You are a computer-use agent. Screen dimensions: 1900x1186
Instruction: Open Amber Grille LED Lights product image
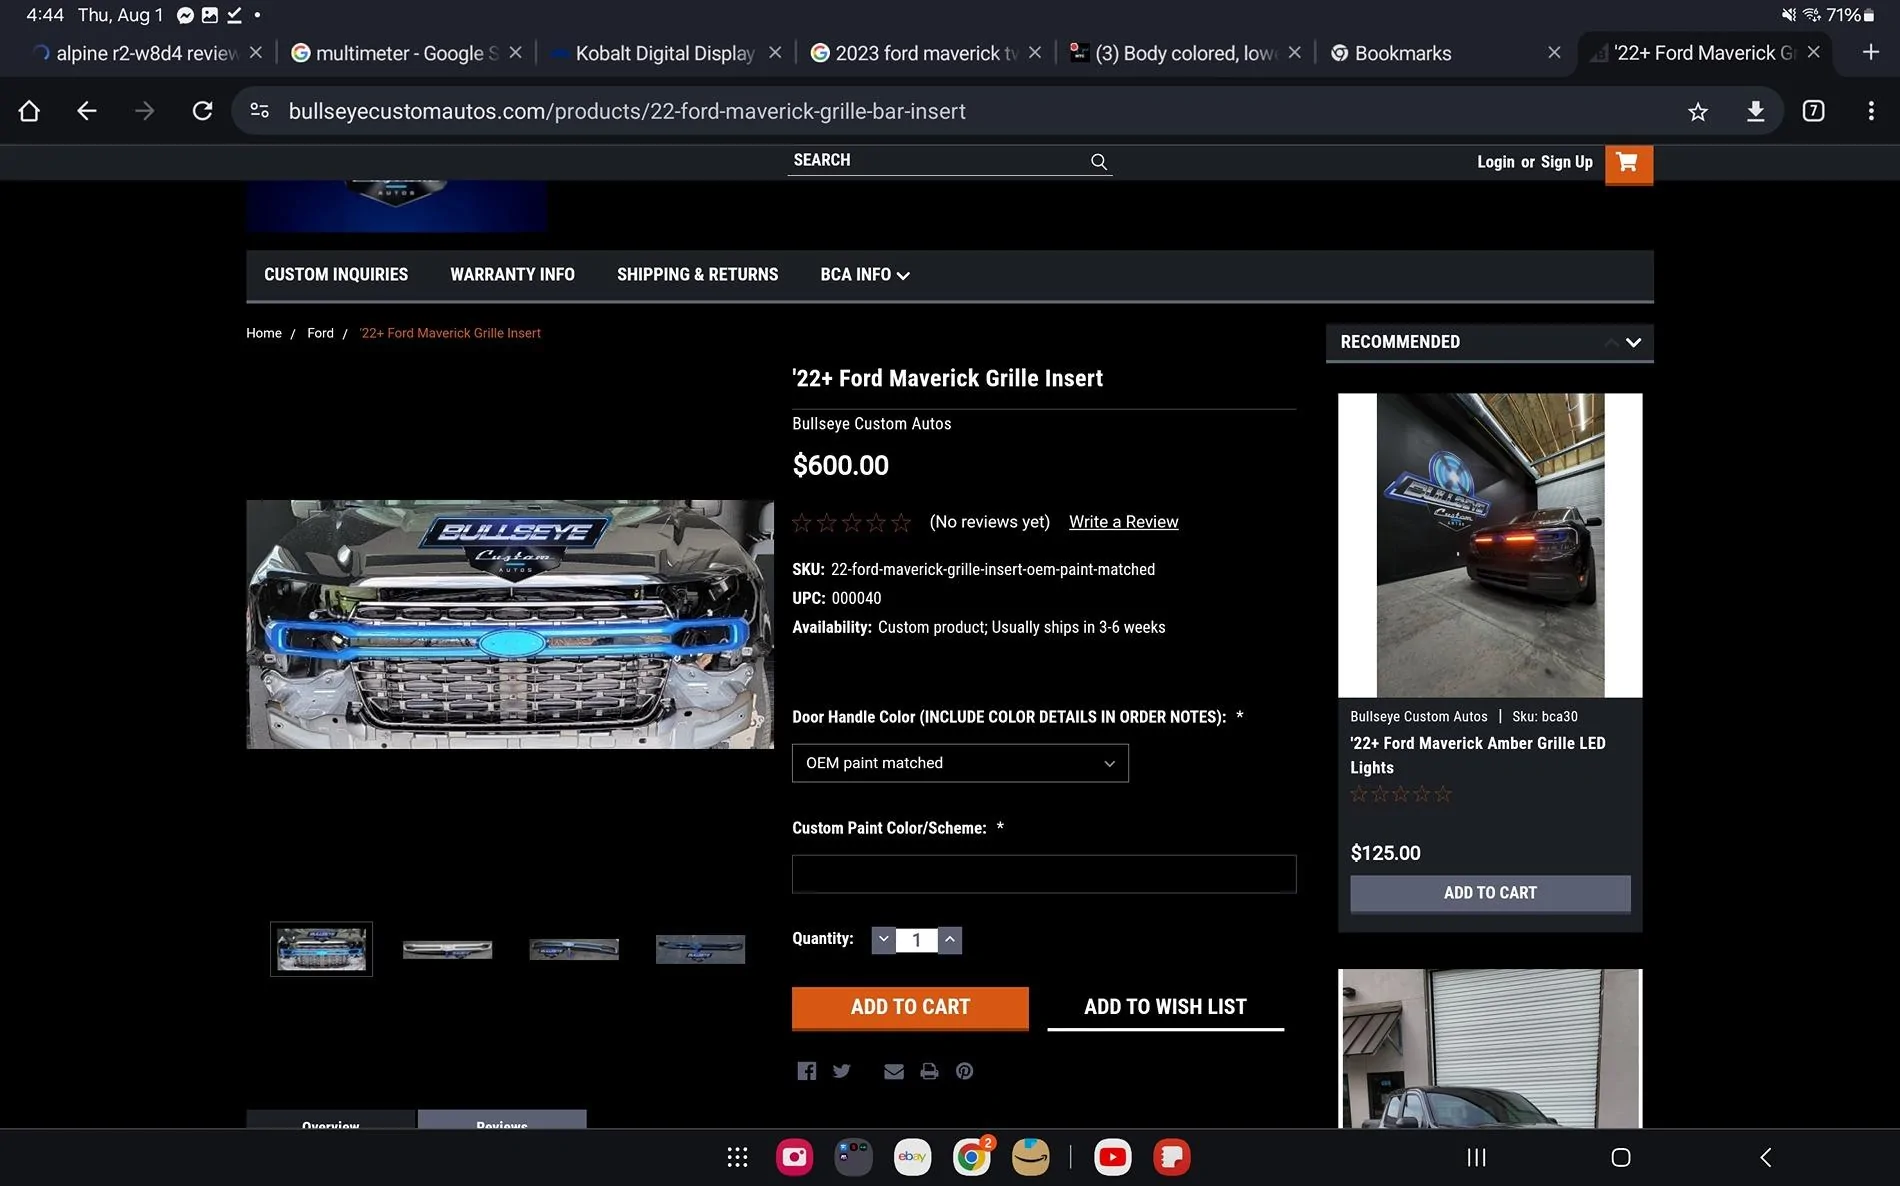pos(1490,545)
